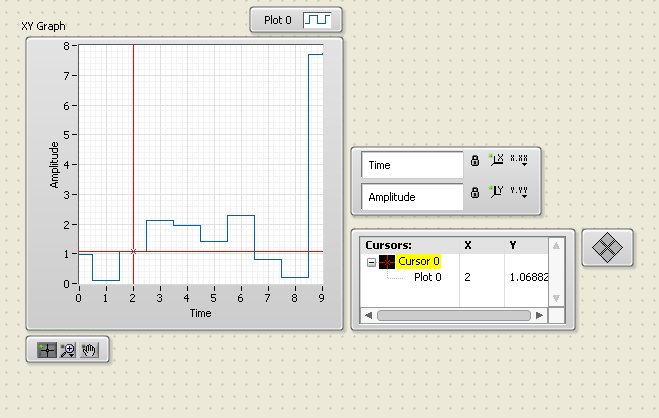This screenshot has height=418, width=659.
Task: Click the Time X-axis label below graph
Action: (x=200, y=313)
